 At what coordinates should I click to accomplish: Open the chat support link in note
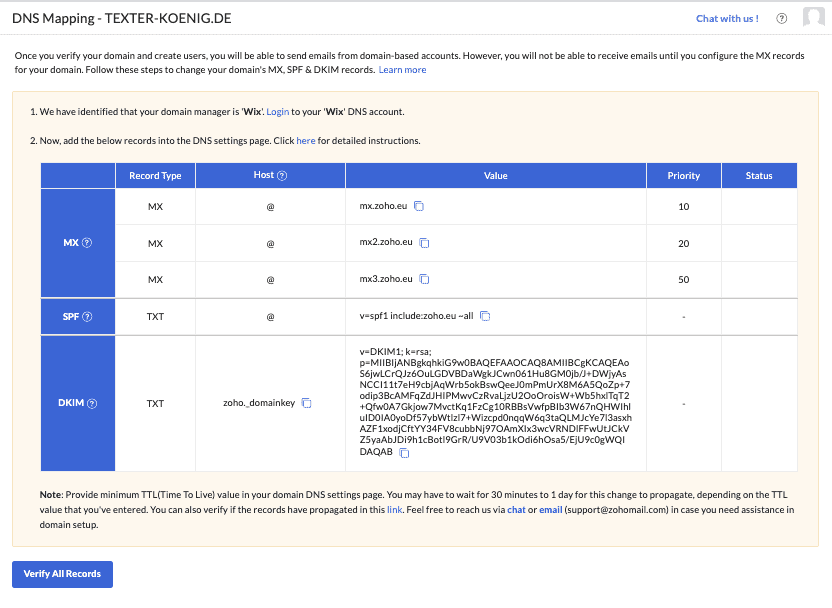tap(516, 510)
